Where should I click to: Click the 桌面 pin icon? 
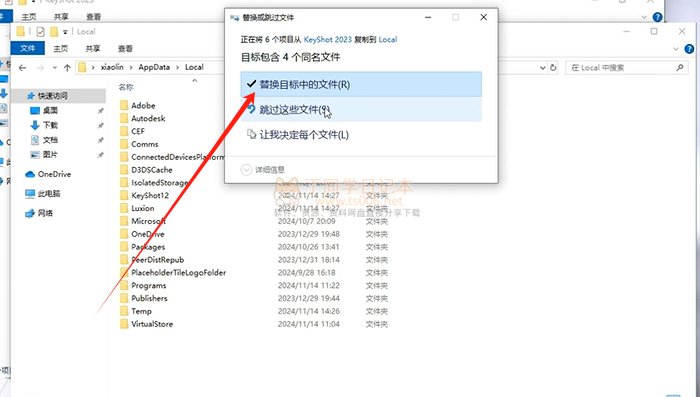click(x=101, y=111)
